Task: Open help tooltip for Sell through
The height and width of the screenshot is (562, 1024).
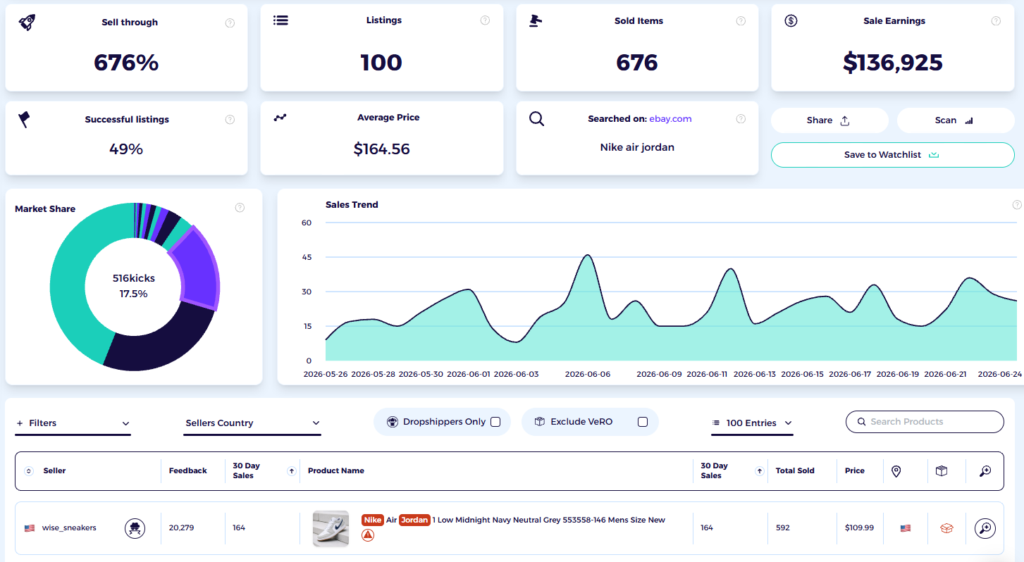Action: point(230,23)
